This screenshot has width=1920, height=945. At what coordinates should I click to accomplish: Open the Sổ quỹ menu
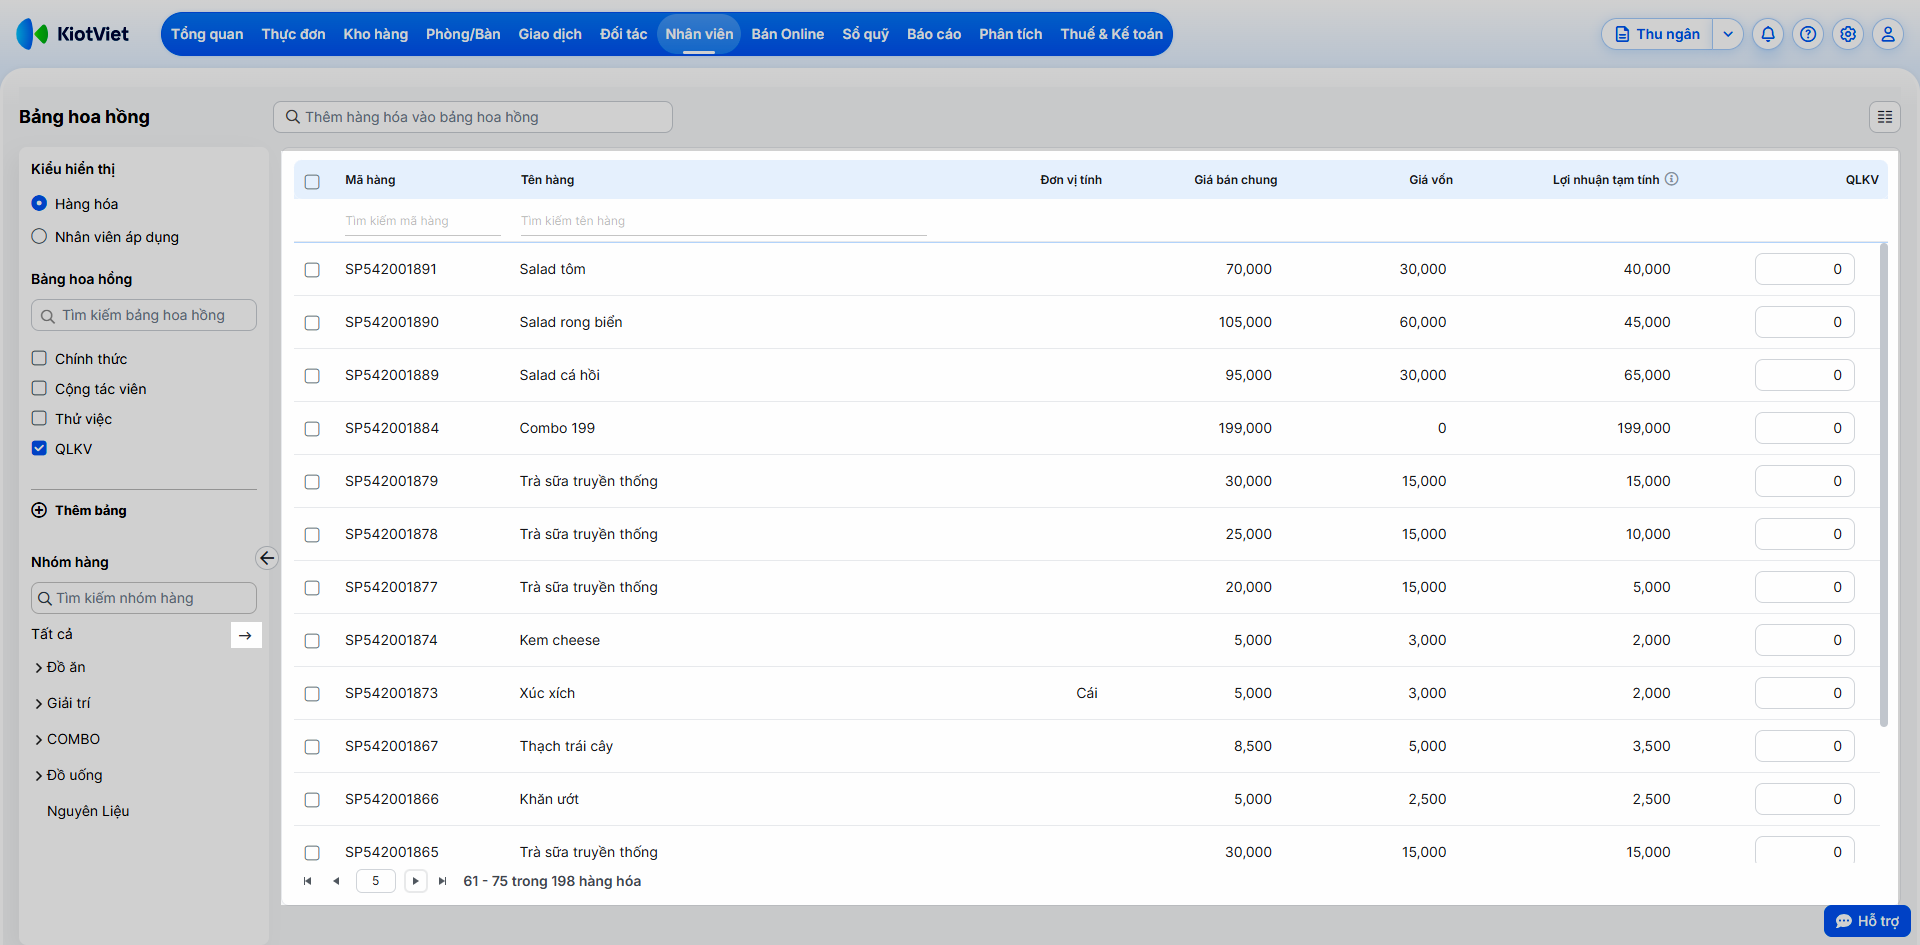[x=866, y=34]
